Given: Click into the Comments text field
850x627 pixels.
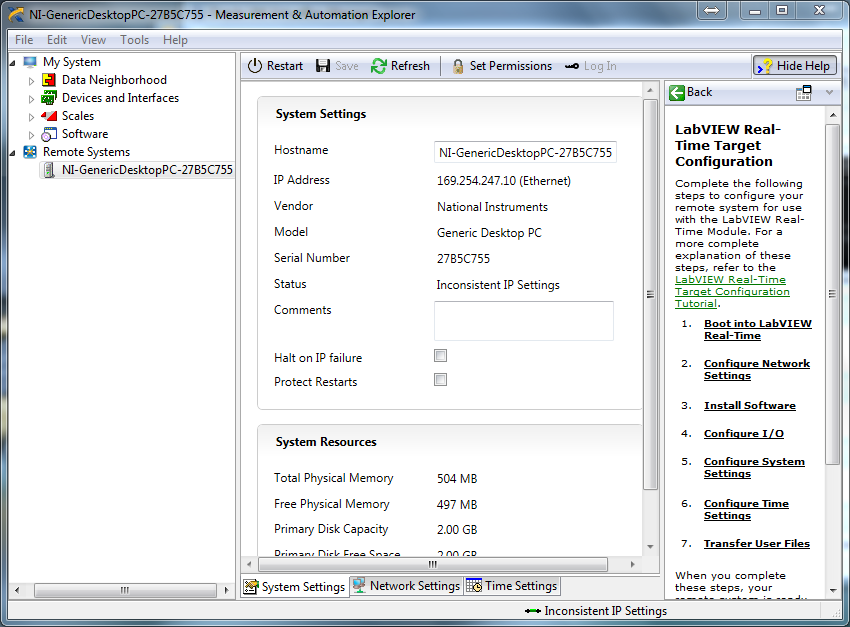Looking at the screenshot, I should coord(523,321).
